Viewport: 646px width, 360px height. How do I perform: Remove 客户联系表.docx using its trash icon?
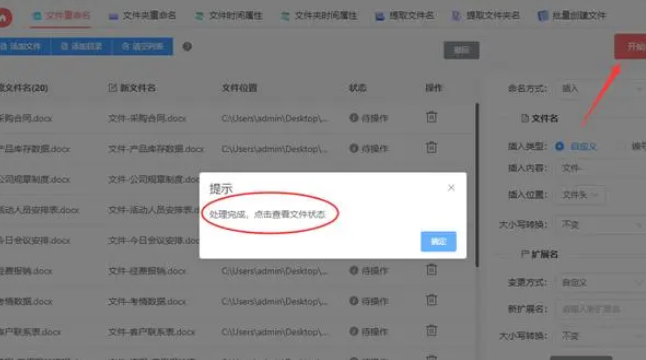coord(431,330)
